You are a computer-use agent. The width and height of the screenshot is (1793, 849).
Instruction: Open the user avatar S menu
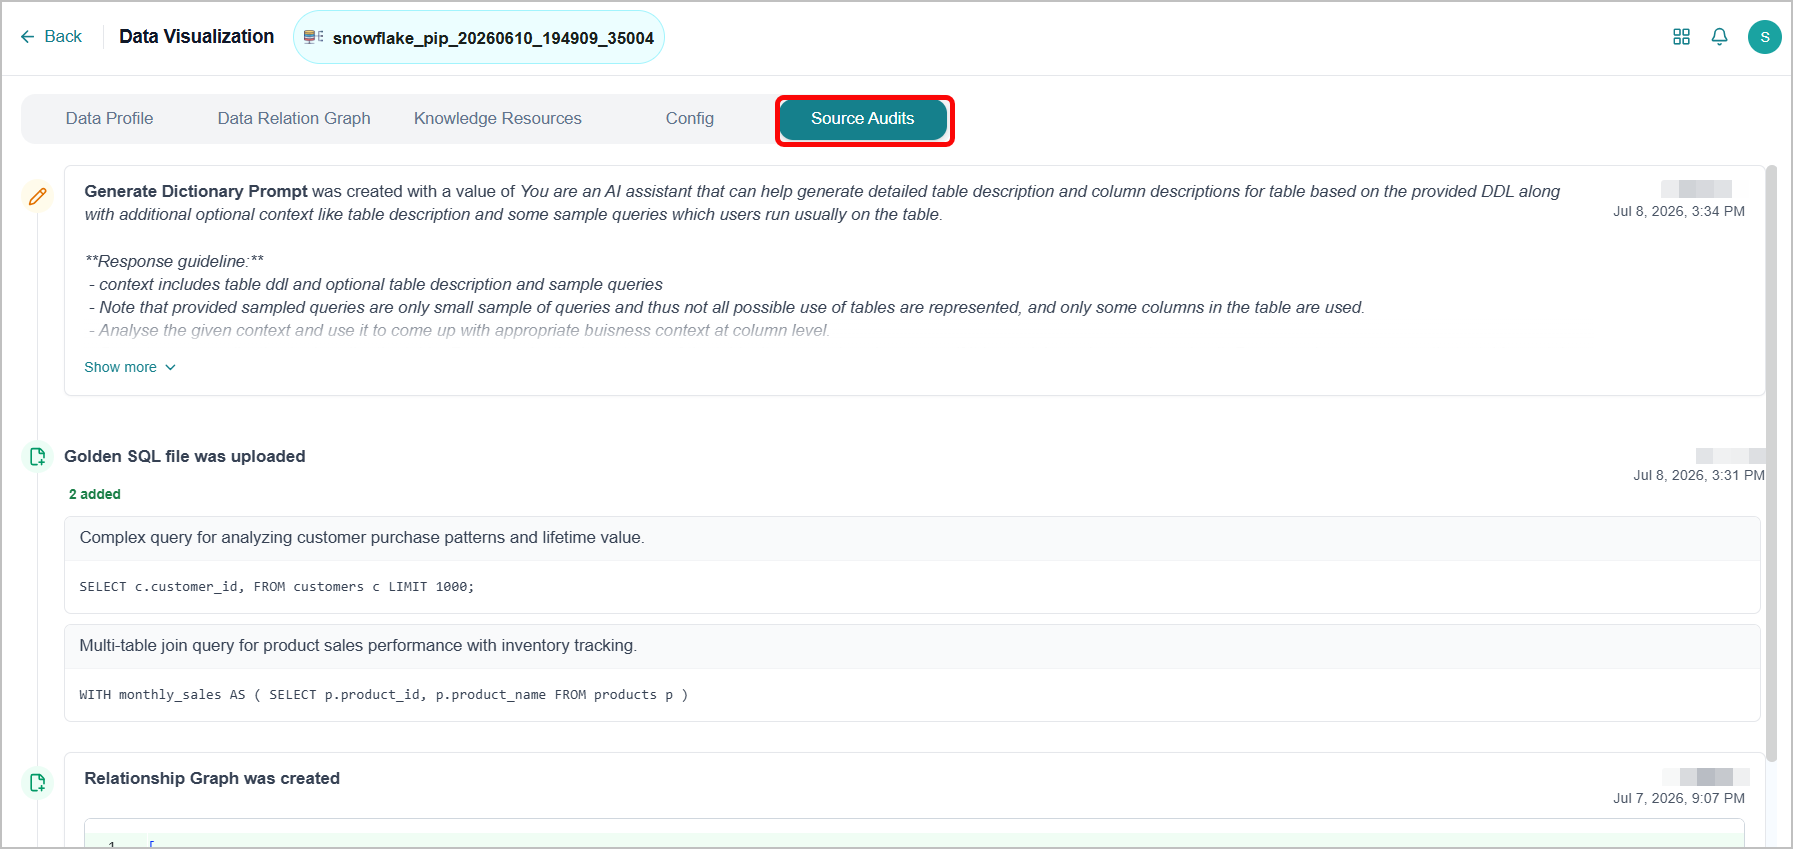[1764, 37]
